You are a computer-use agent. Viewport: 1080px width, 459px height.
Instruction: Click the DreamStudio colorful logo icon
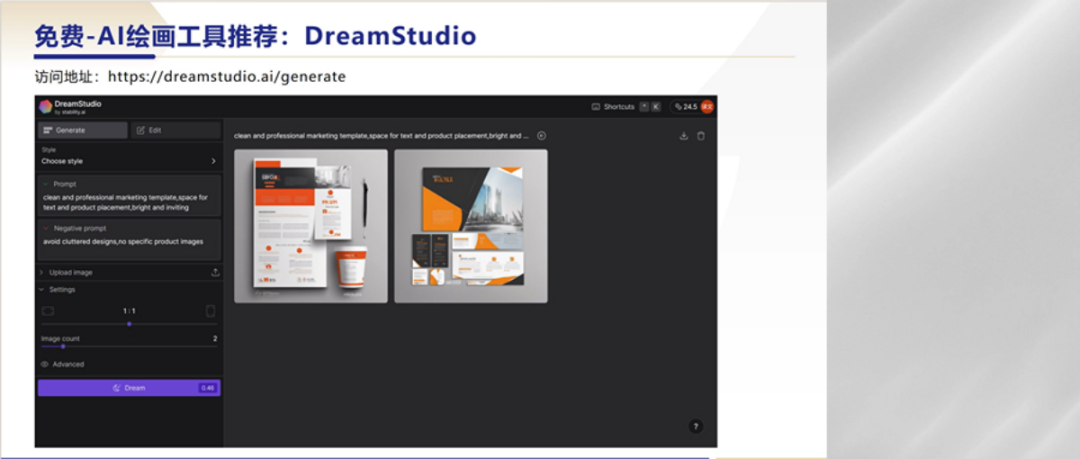coord(45,106)
